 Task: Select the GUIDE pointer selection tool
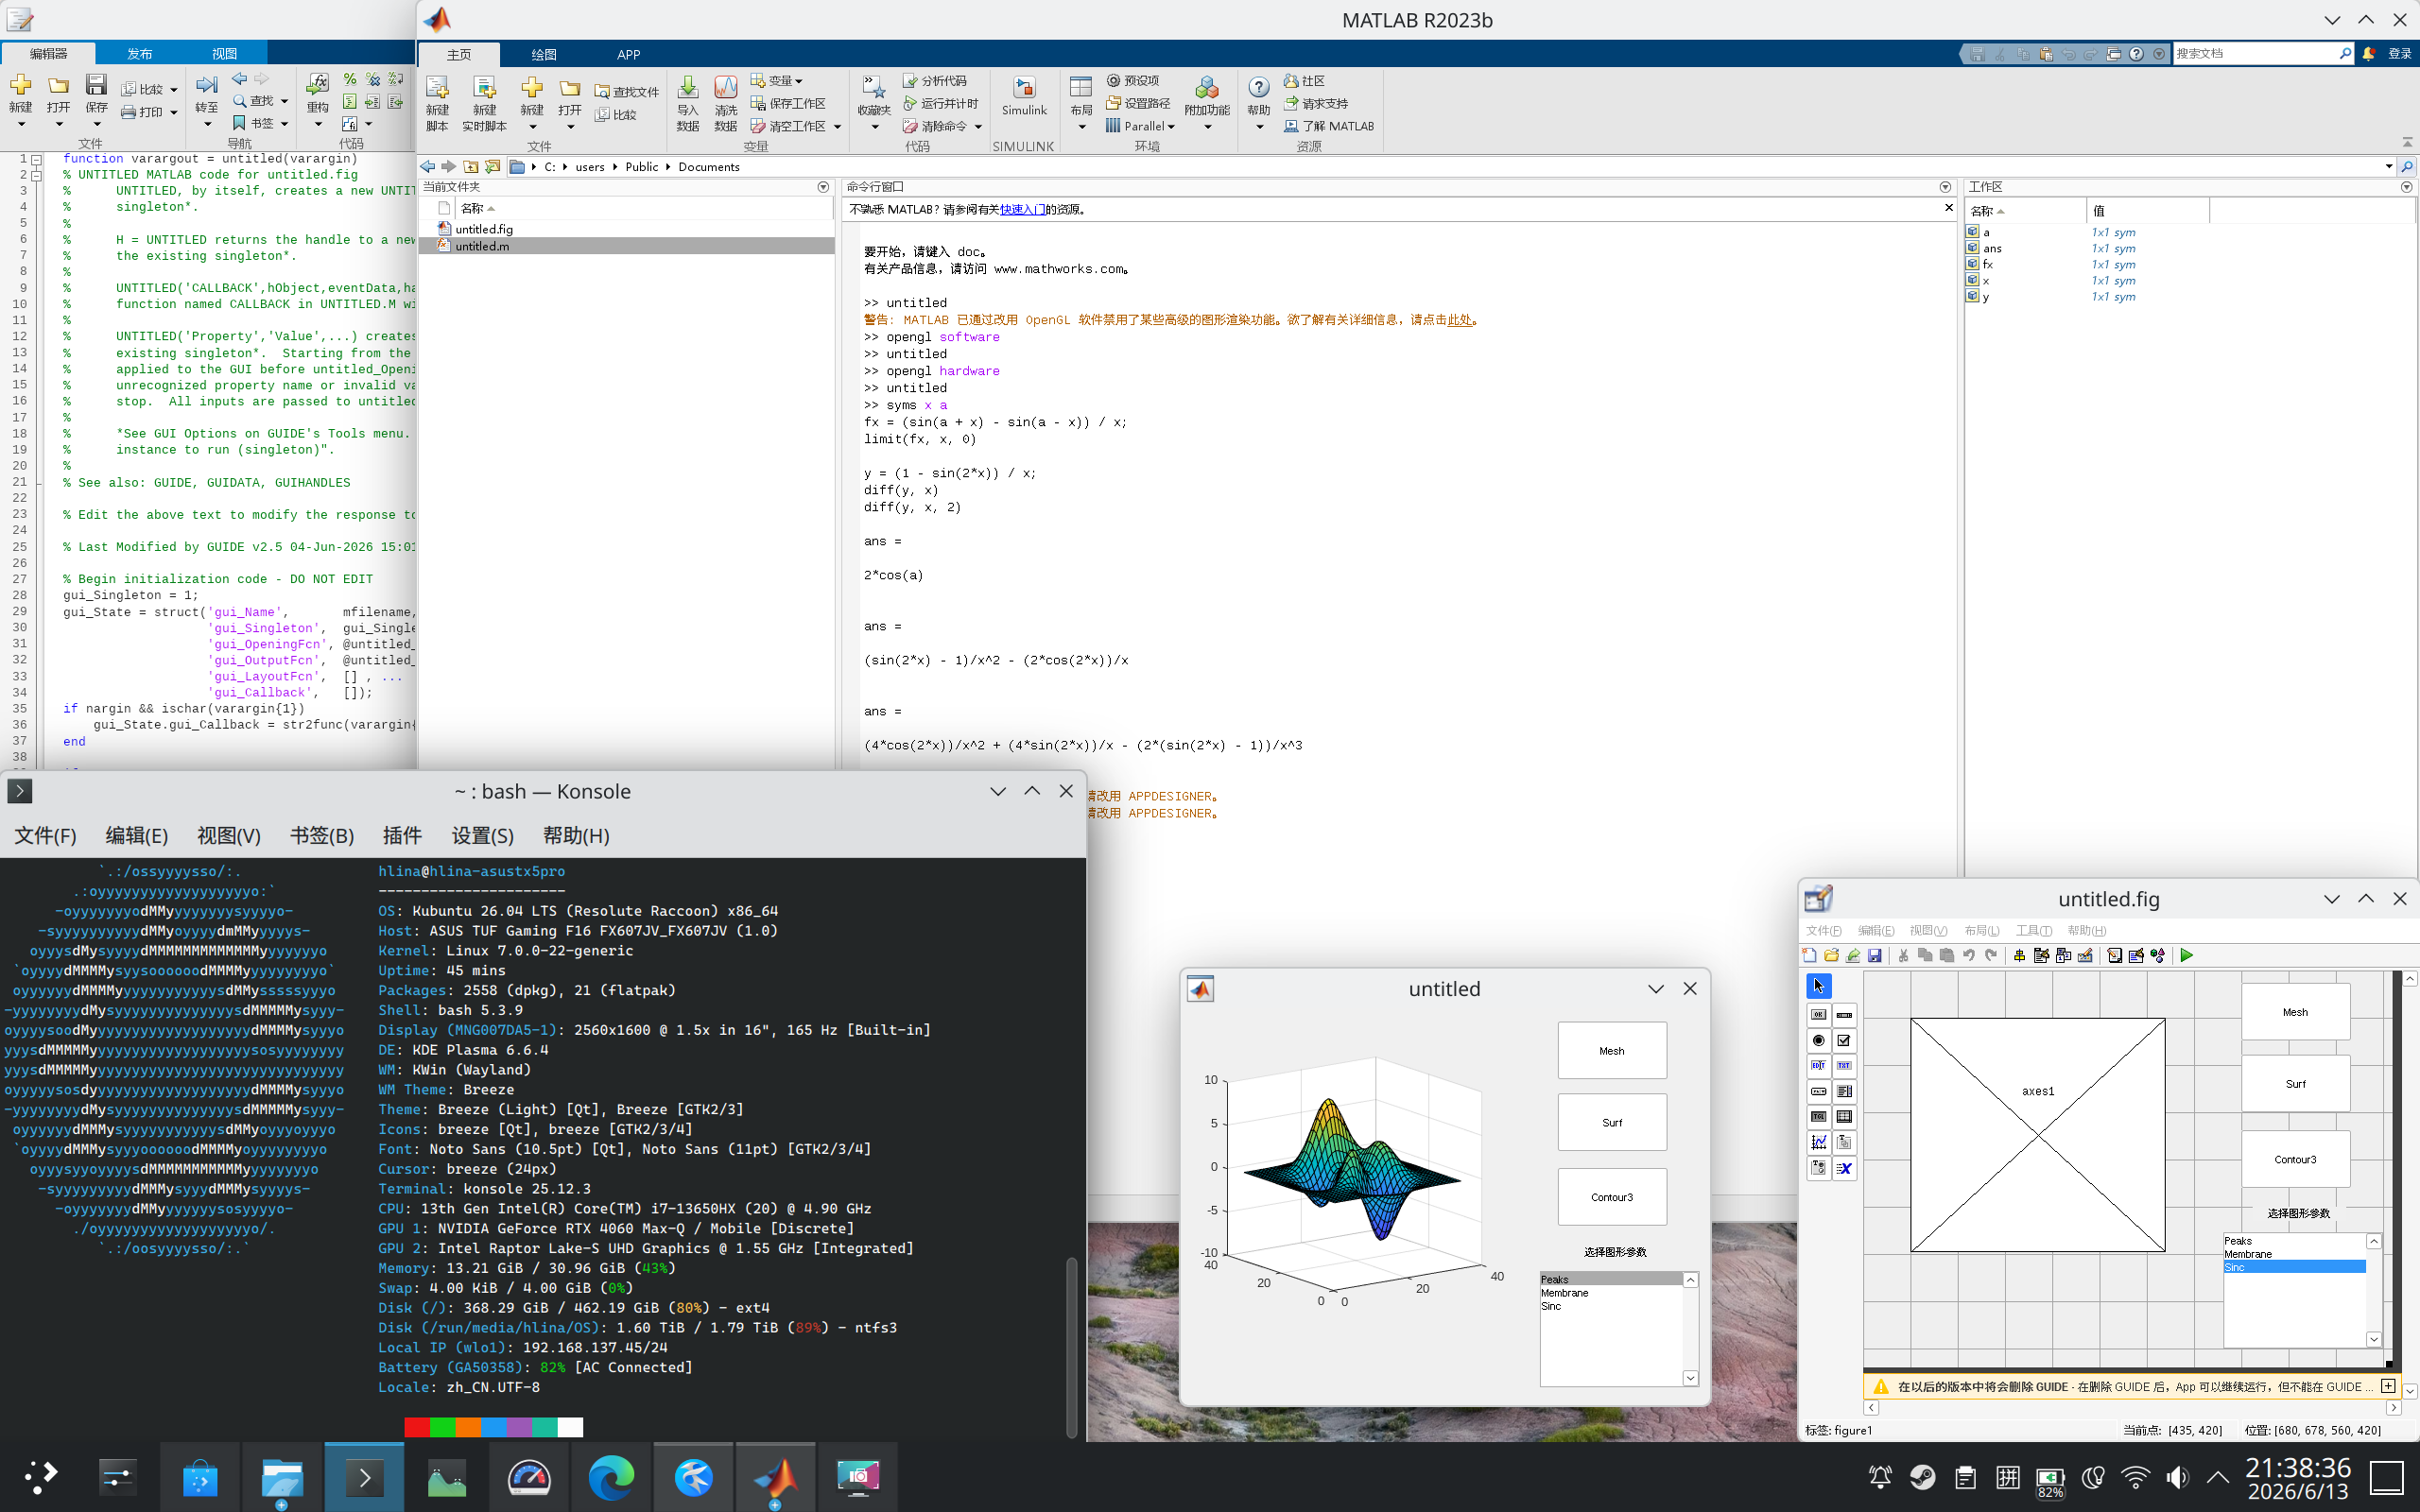point(1818,986)
